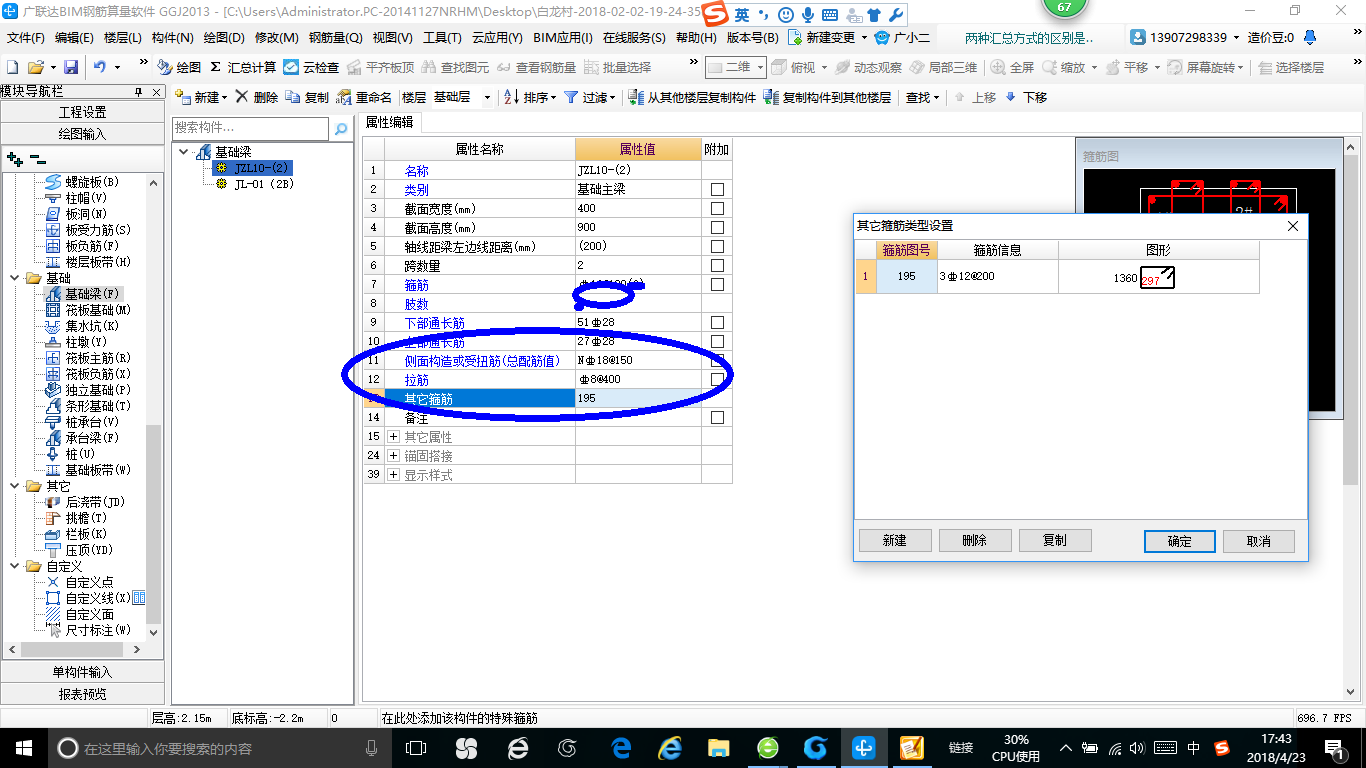Click the Open folder icon in toolbar
Image resolution: width=1366 pixels, height=768 pixels.
pyautogui.click(x=36, y=67)
